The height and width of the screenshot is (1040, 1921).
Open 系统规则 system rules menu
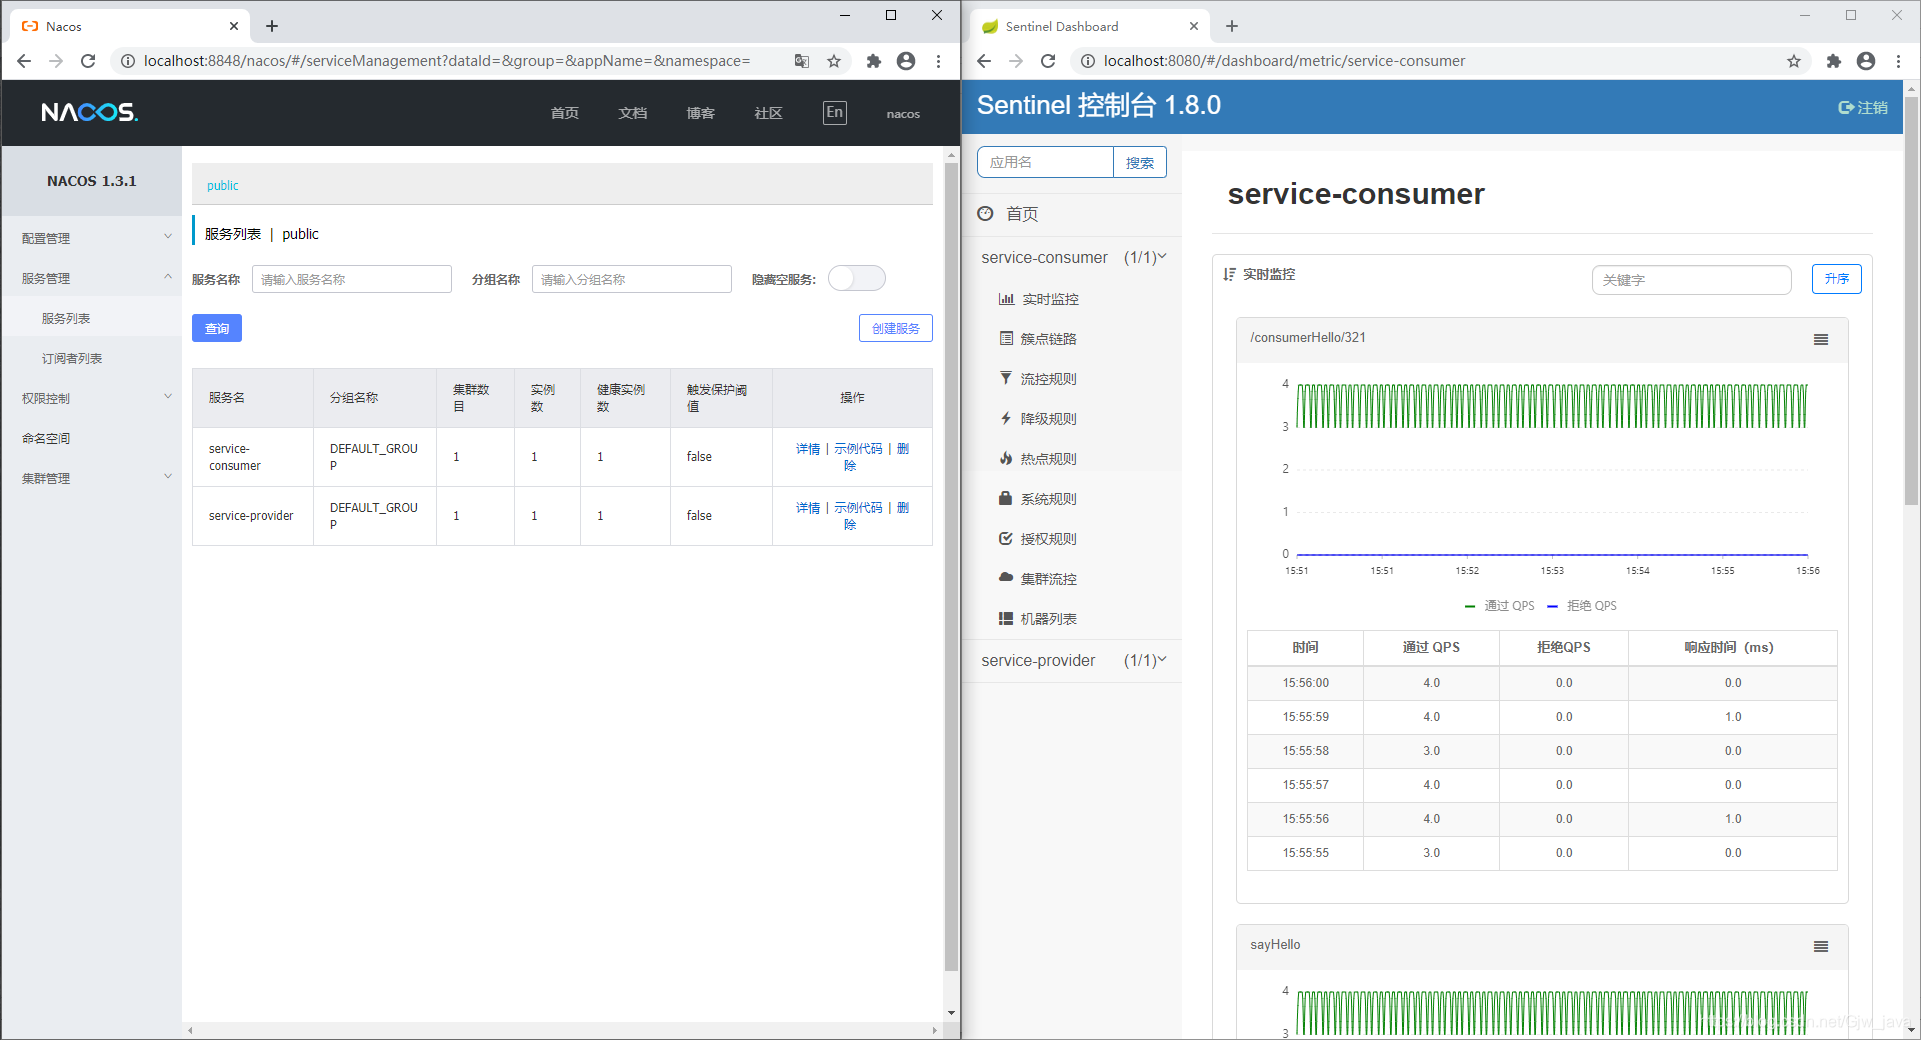coord(1039,499)
